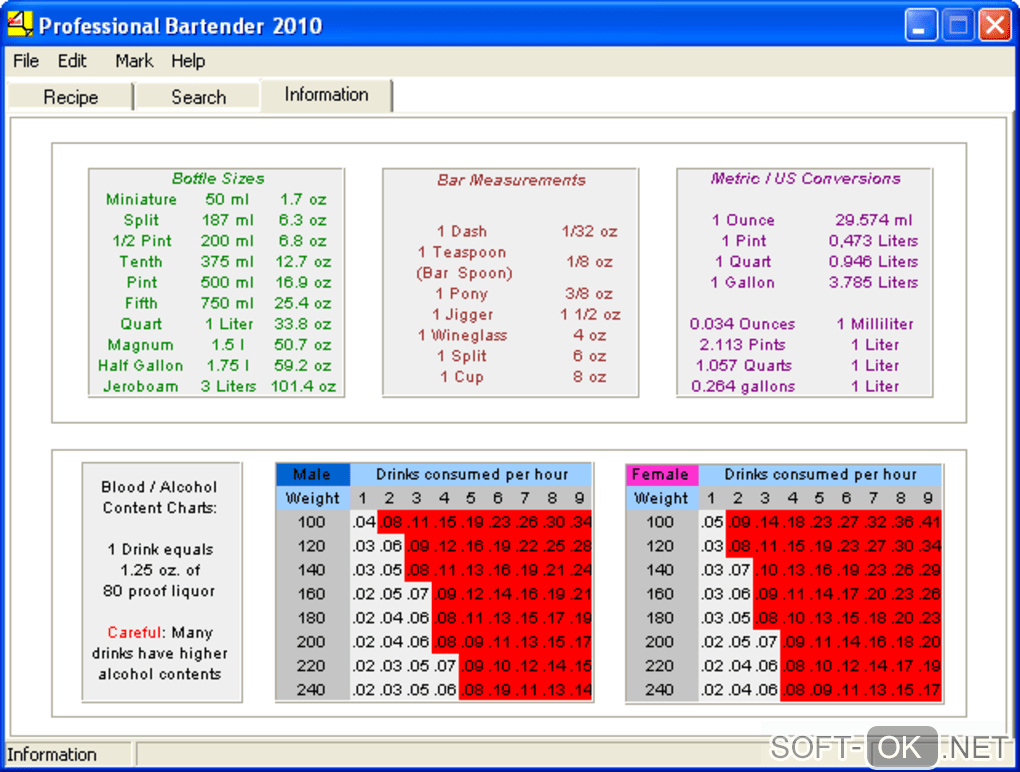
Task: Switch to the Search tab
Action: [198, 97]
